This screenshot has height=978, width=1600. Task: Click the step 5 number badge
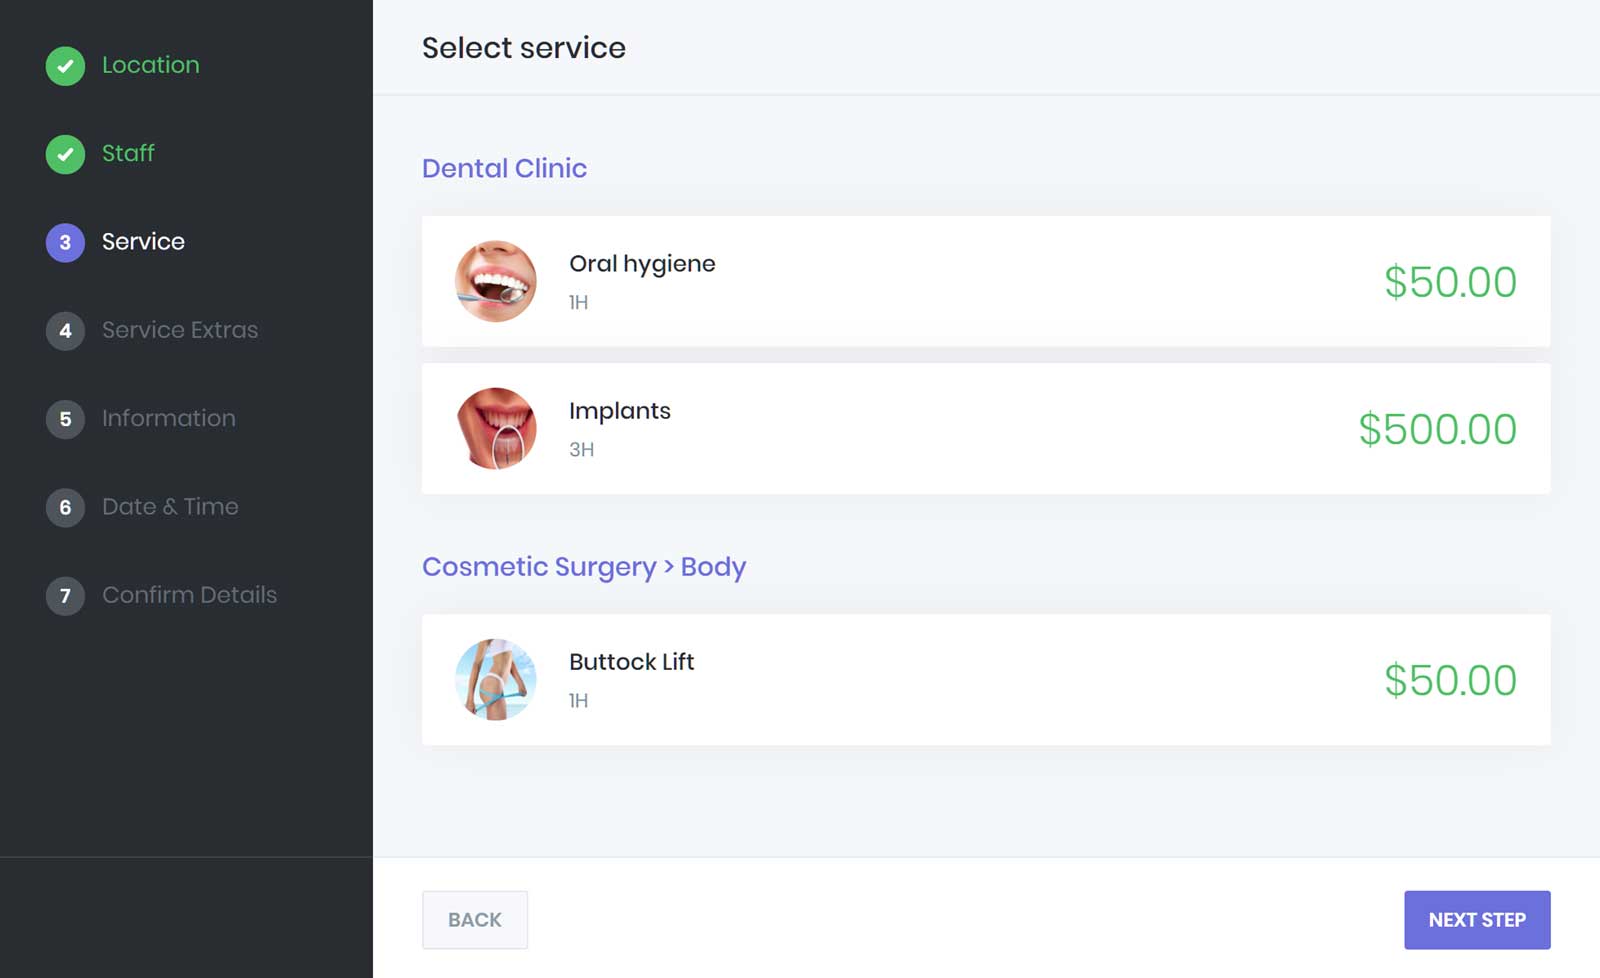(x=65, y=419)
